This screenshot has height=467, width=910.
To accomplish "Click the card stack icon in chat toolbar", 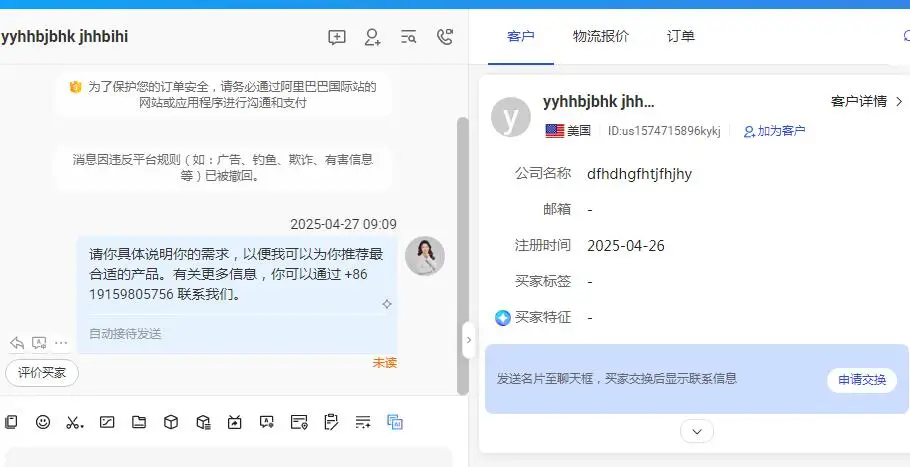I will [x=11, y=422].
